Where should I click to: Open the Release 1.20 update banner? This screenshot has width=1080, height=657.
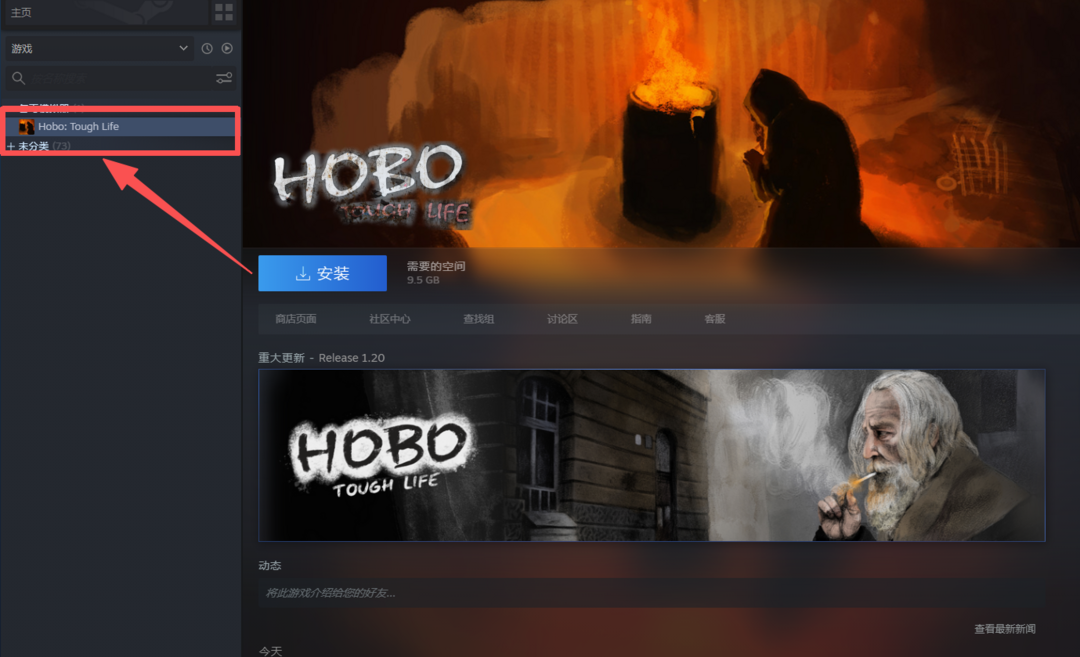pos(651,455)
